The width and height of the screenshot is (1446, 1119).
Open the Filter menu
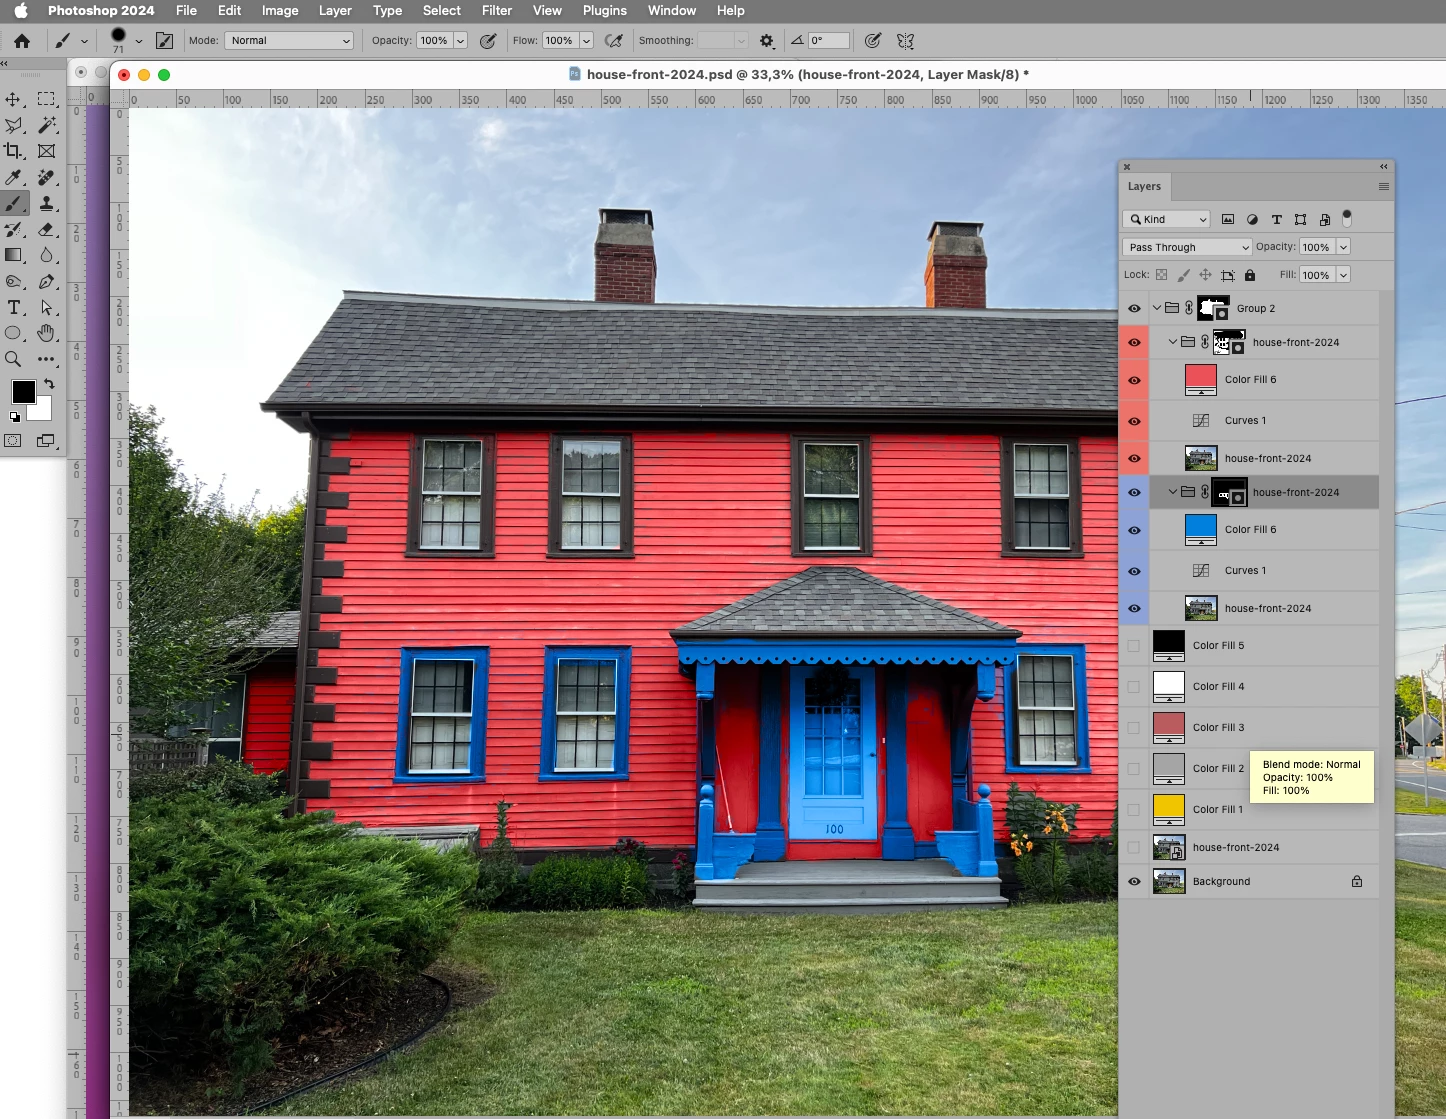click(x=497, y=11)
